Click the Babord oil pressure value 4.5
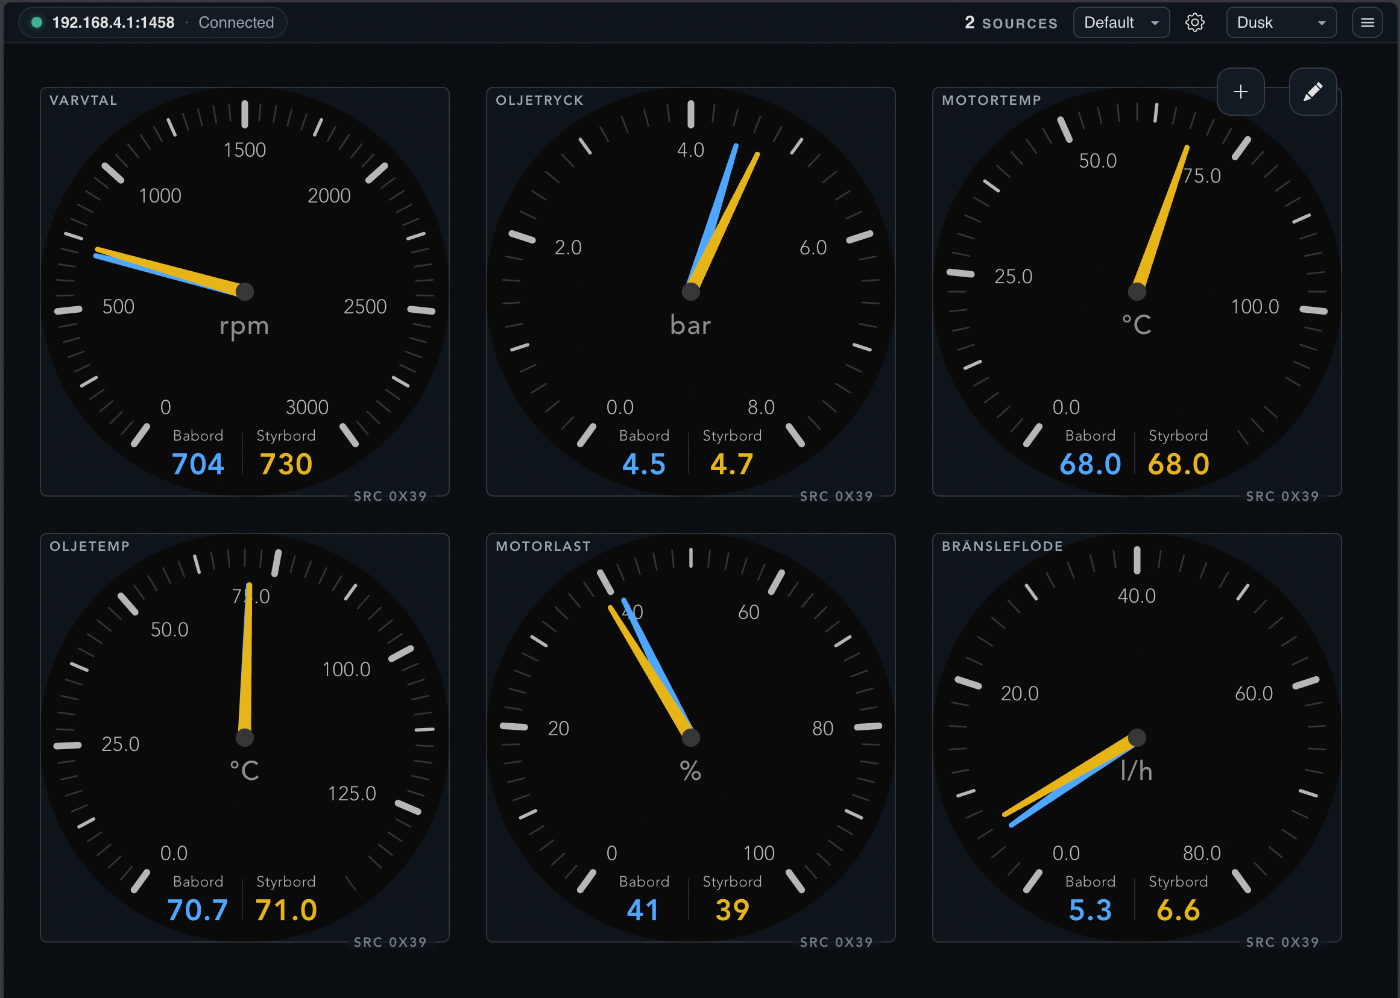 coord(644,464)
